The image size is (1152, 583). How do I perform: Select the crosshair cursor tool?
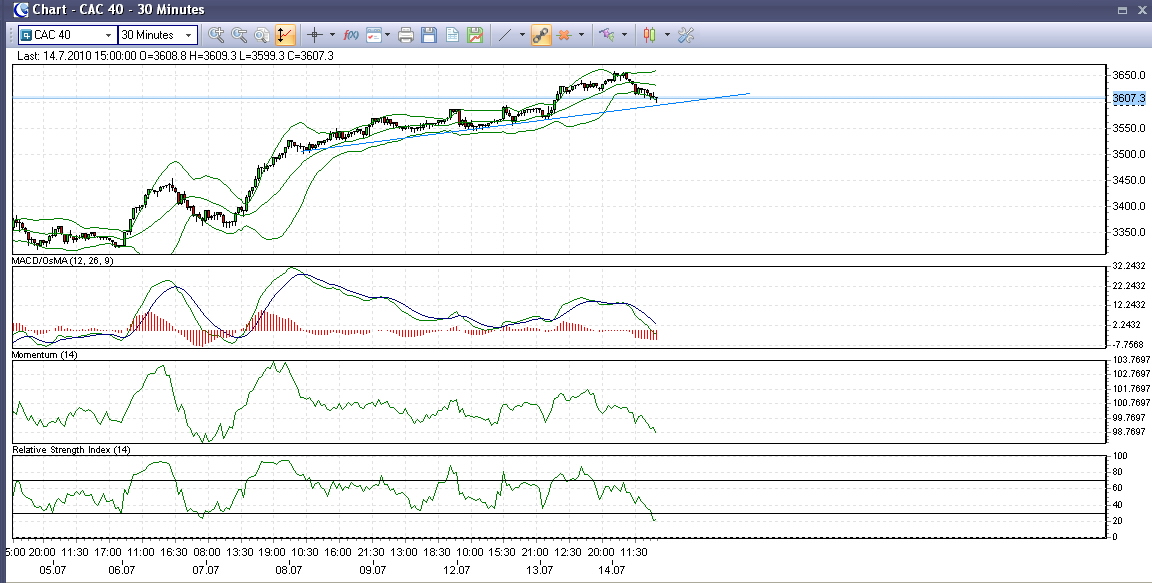(x=315, y=35)
